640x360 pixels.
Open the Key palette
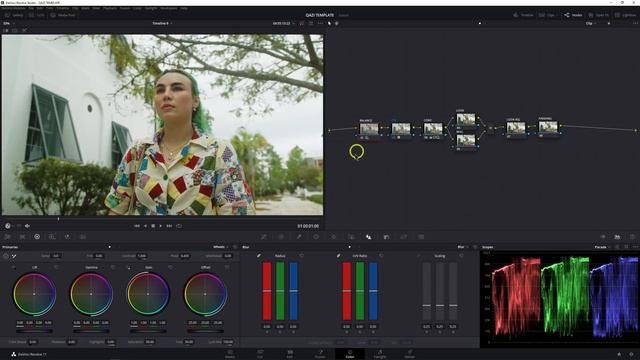[x=386, y=237]
